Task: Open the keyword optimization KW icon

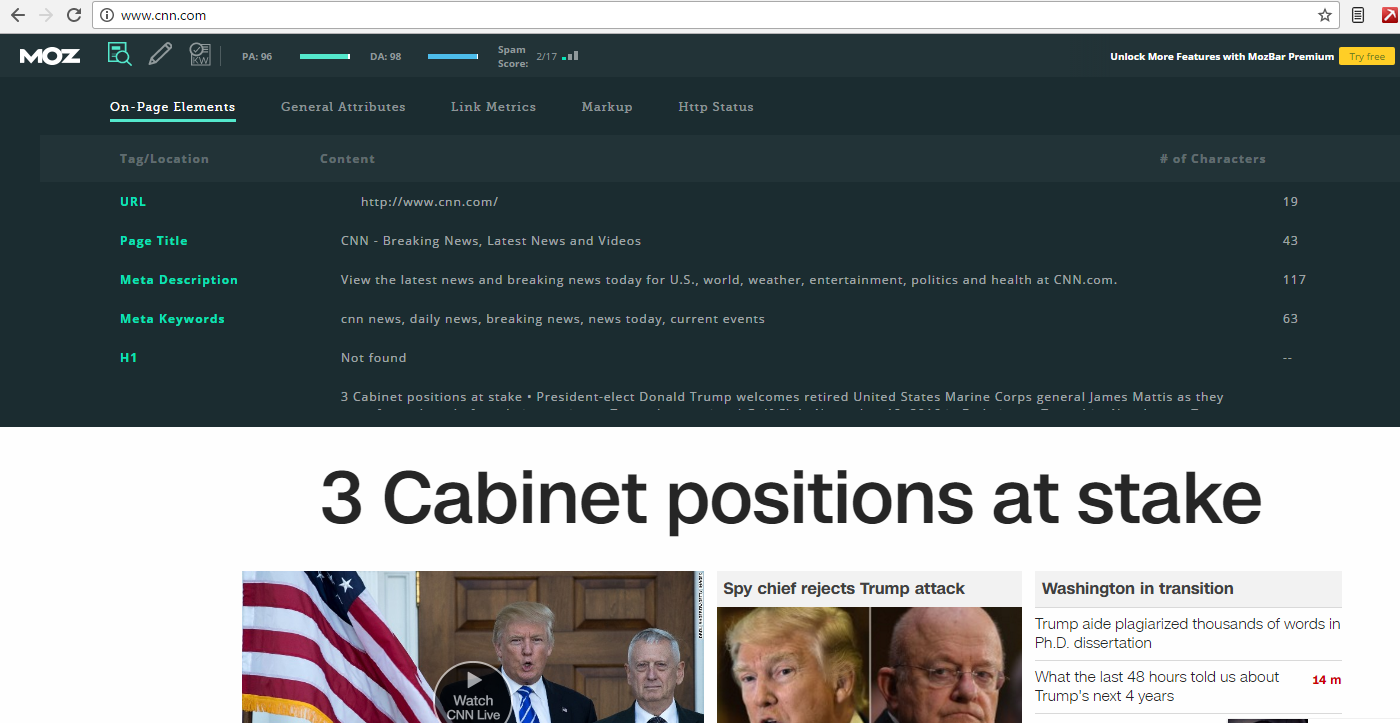Action: (200, 55)
